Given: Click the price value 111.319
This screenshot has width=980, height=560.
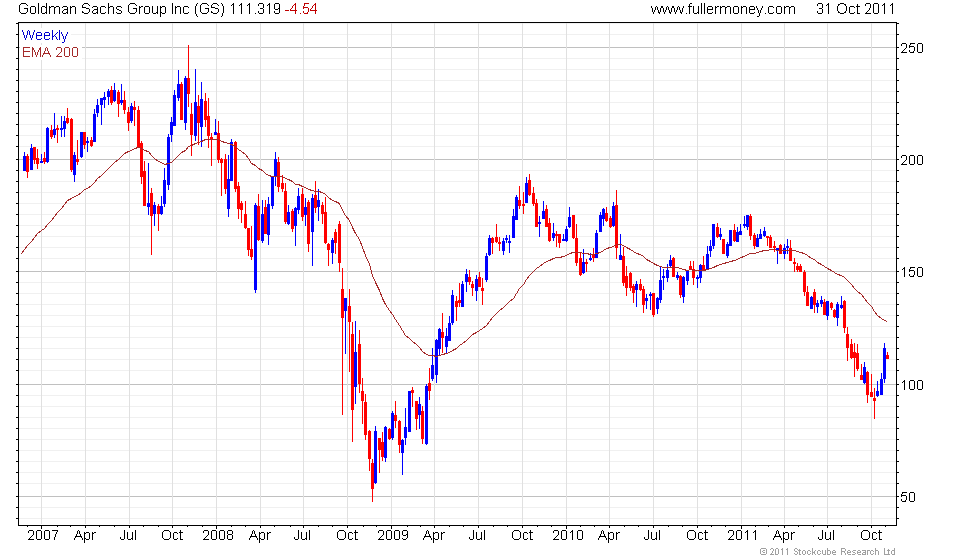Looking at the screenshot, I should coord(255,9).
